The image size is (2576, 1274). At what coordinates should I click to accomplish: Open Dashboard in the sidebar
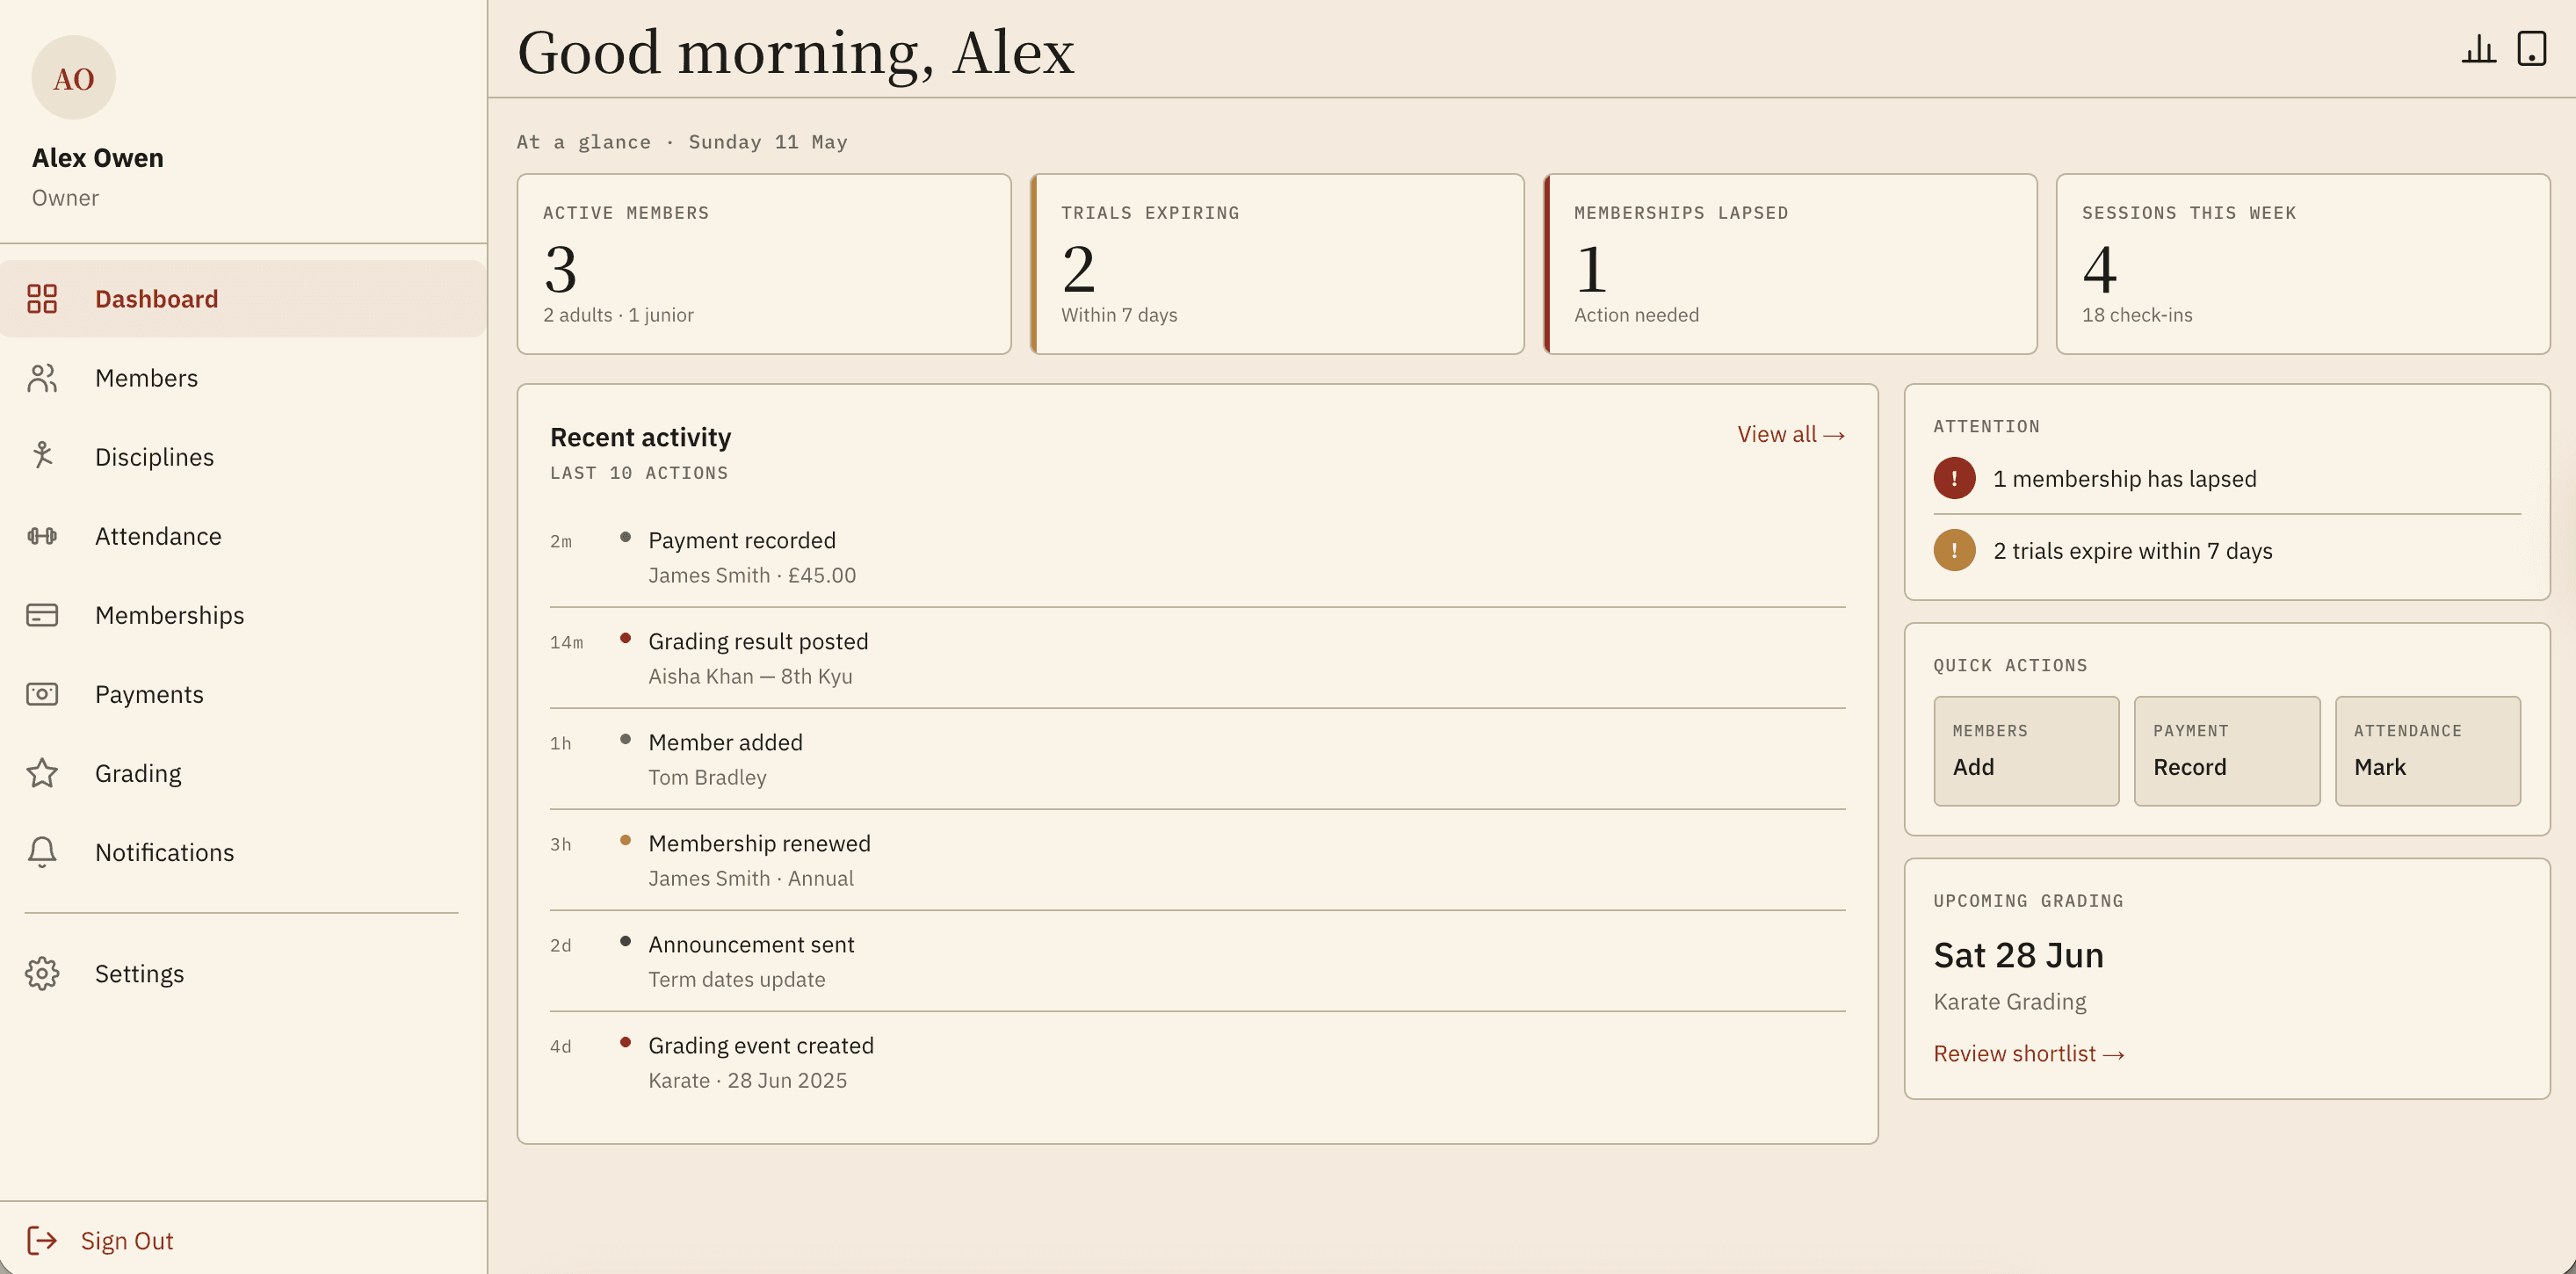[x=243, y=299]
